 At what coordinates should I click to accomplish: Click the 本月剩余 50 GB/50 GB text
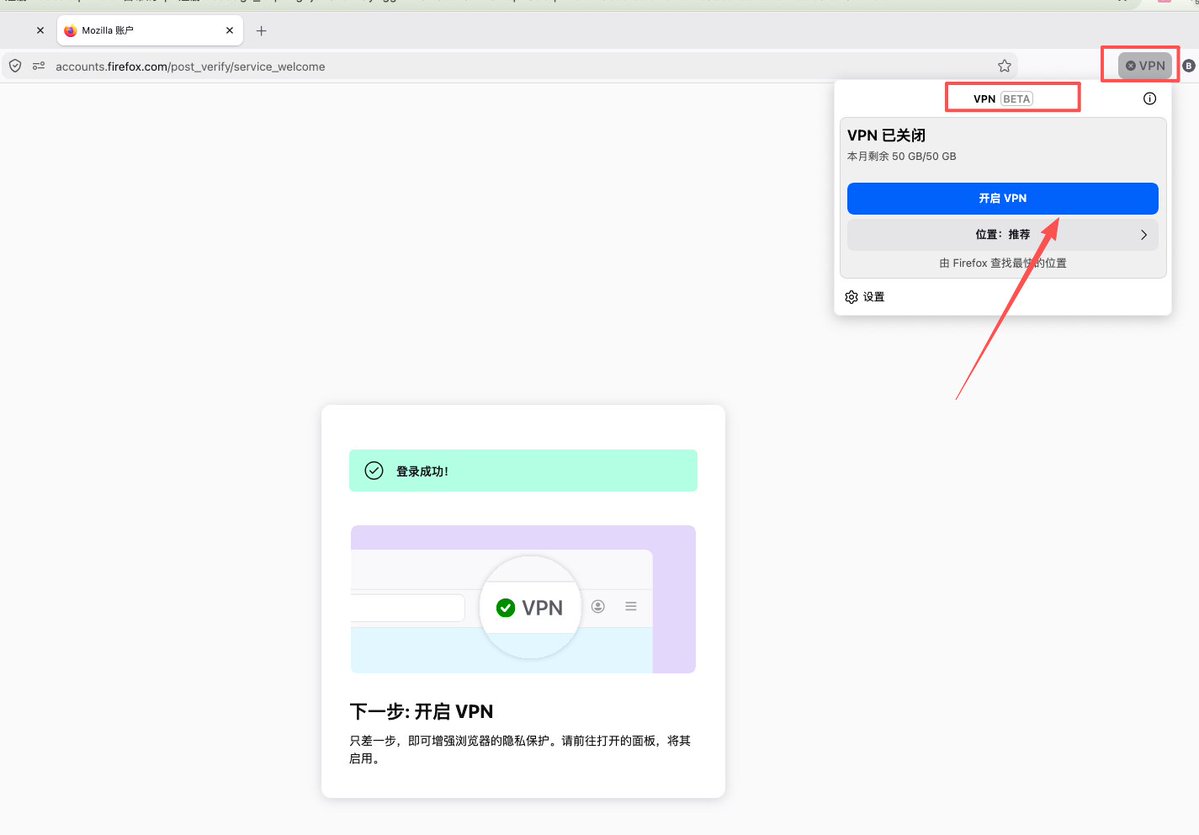pos(902,156)
